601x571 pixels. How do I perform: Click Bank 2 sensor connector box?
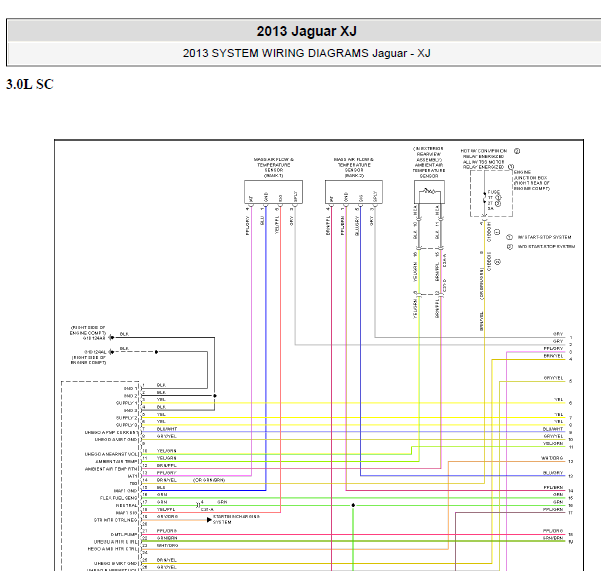(354, 192)
